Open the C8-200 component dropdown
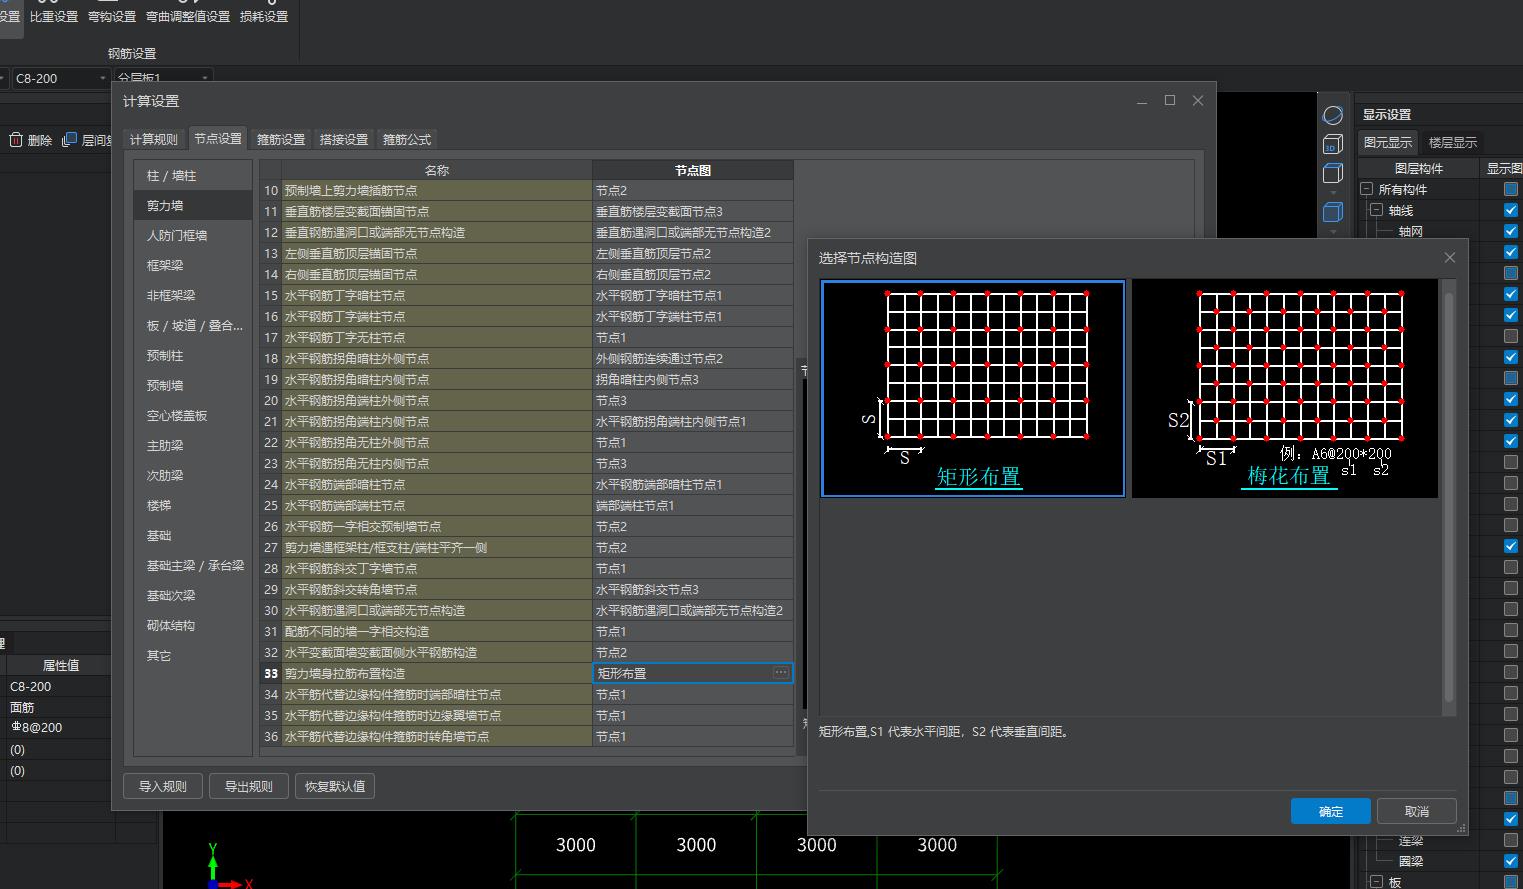This screenshot has height=889, width=1523. [60, 78]
